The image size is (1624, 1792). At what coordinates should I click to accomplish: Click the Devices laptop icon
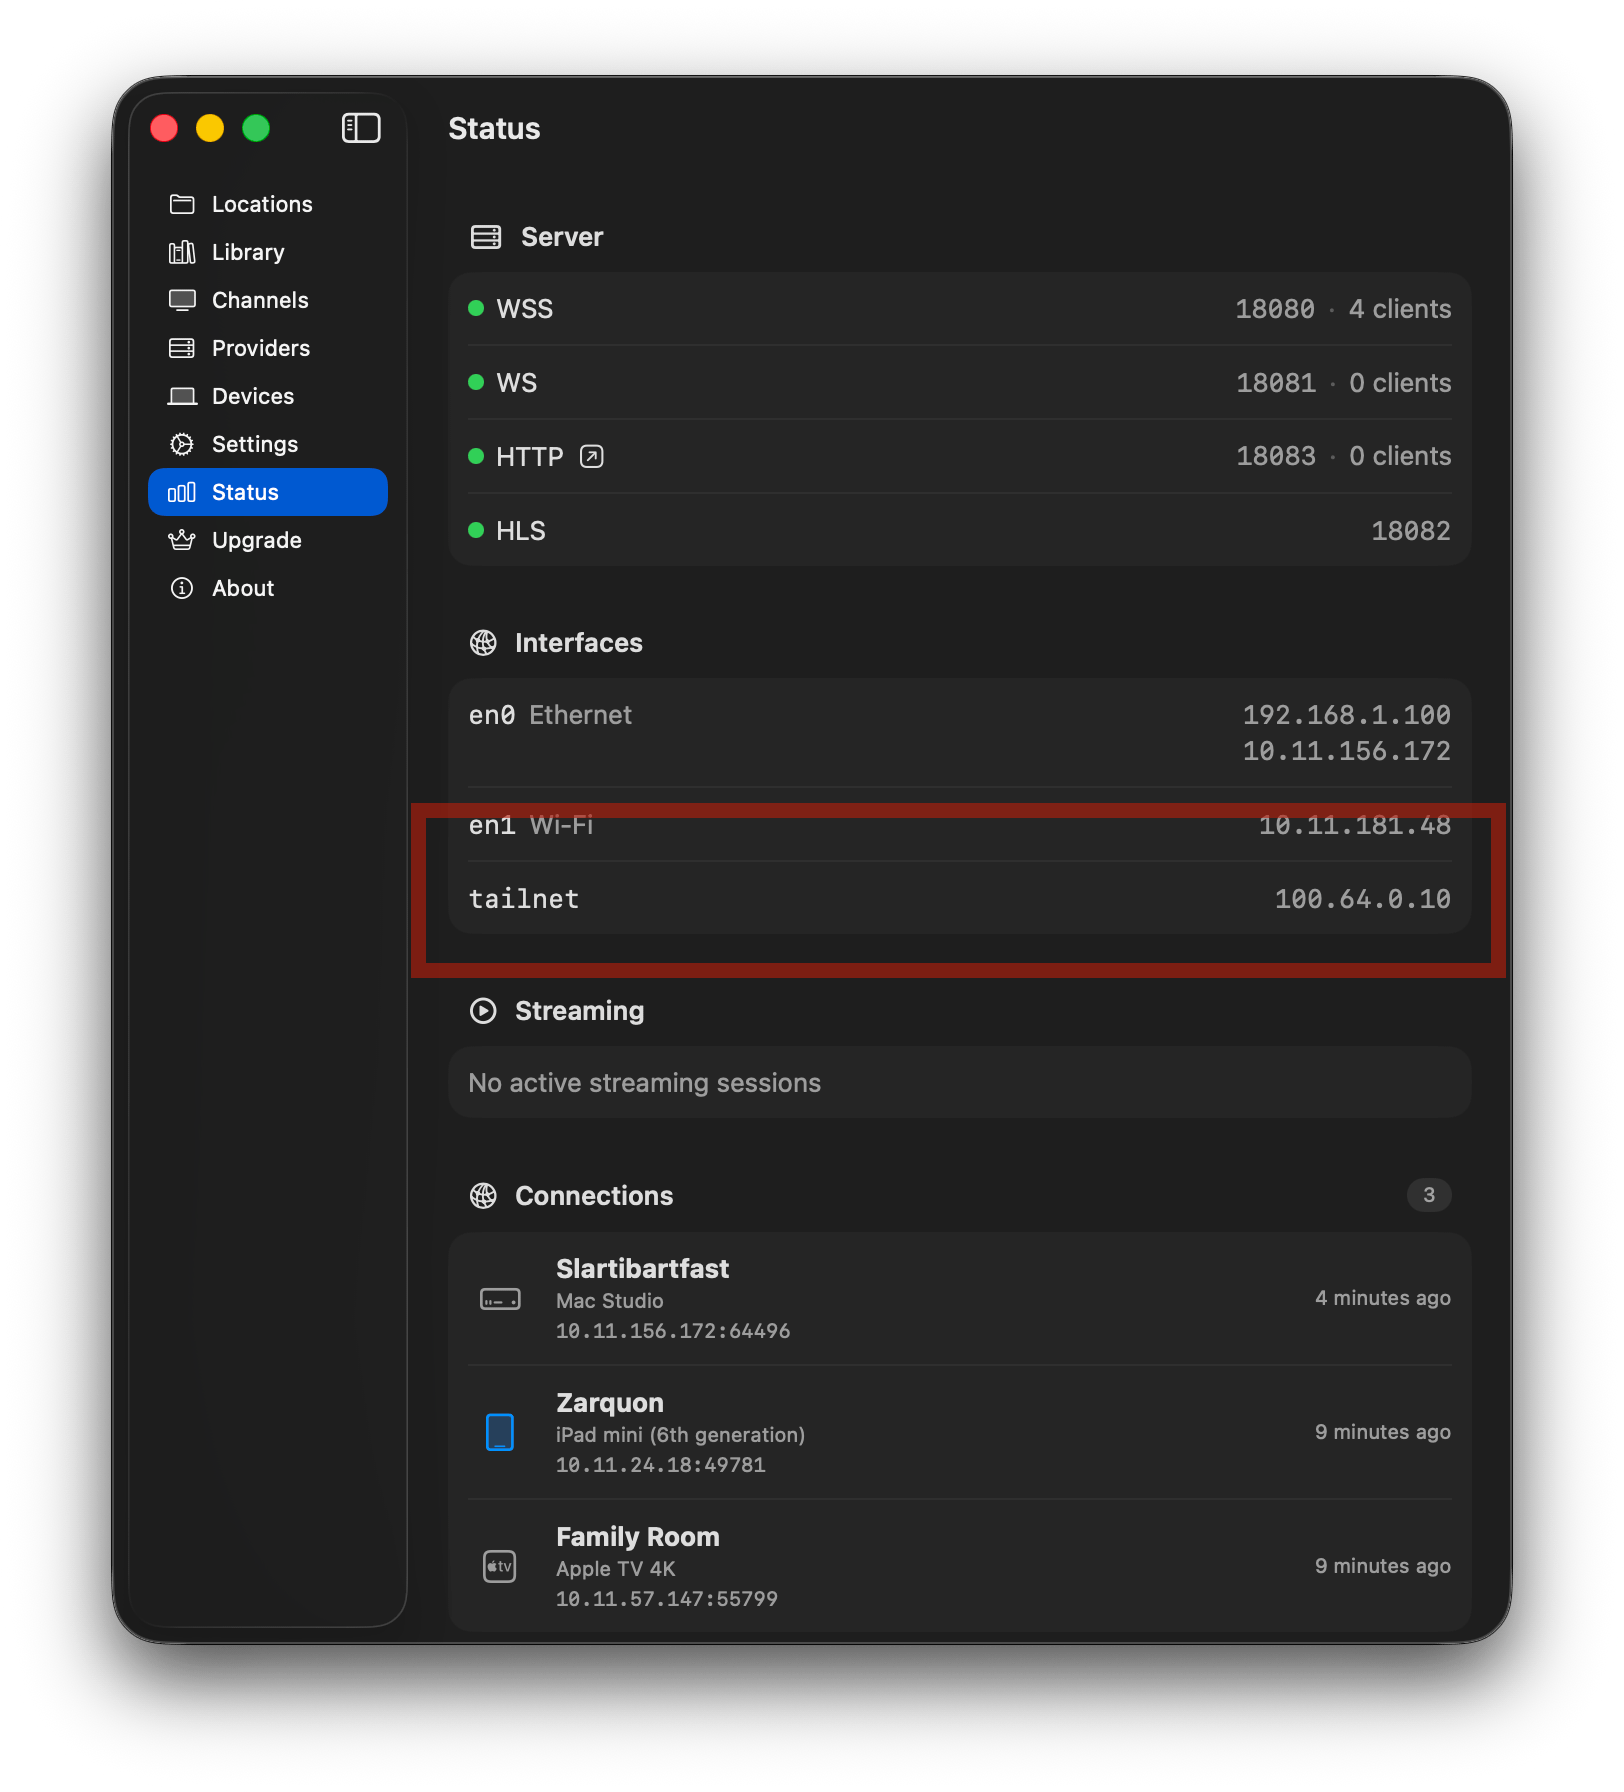click(182, 396)
